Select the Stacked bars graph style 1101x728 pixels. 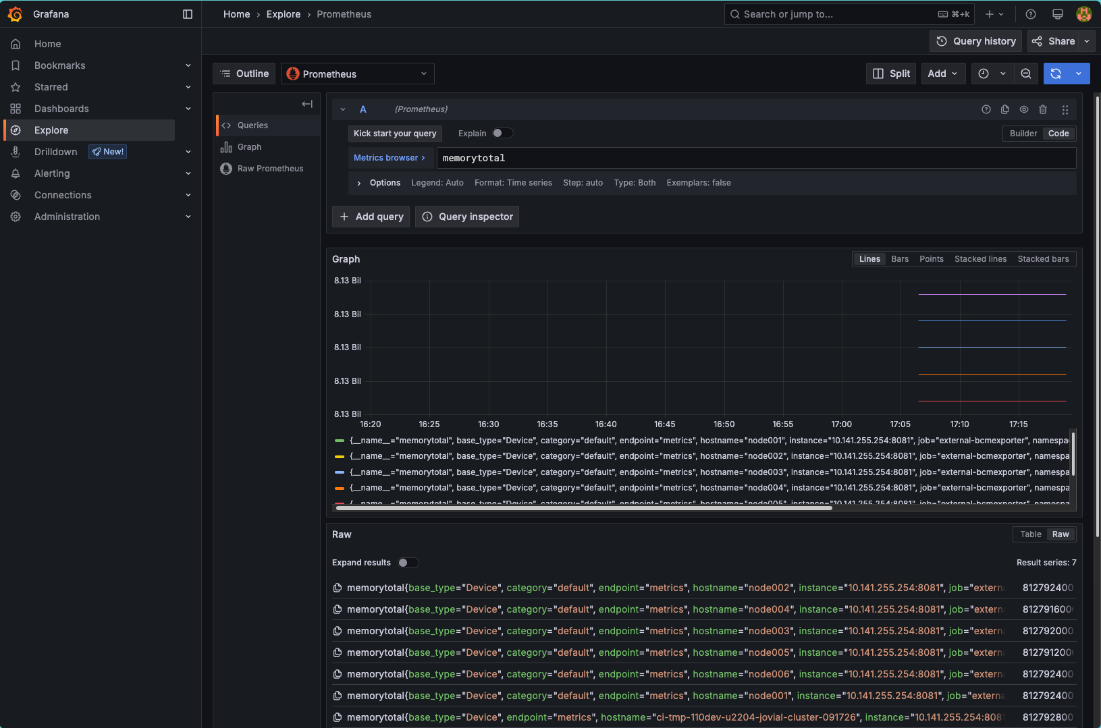click(1043, 258)
